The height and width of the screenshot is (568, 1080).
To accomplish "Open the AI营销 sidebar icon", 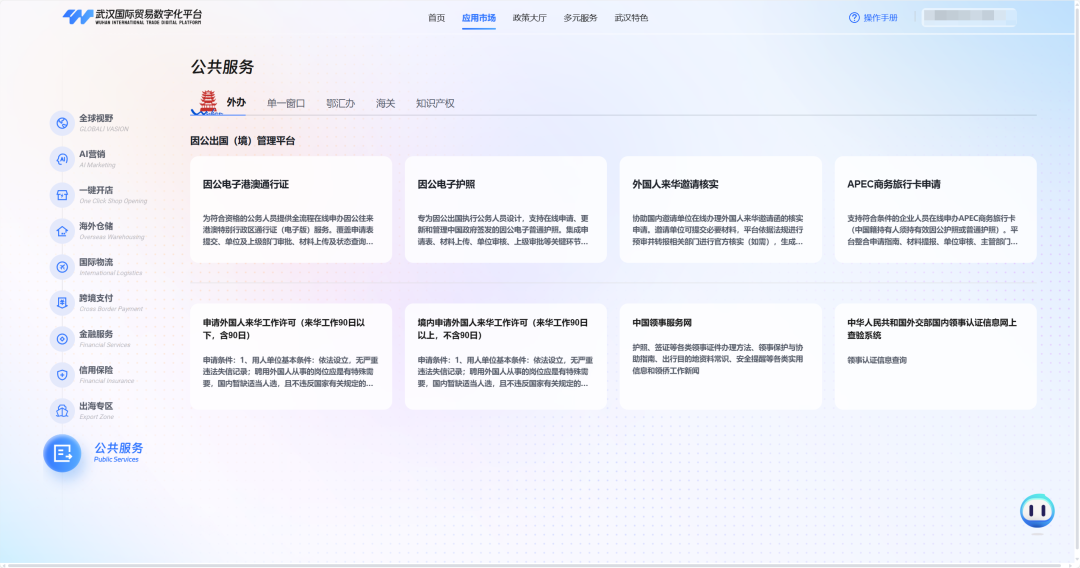I will coord(62,159).
